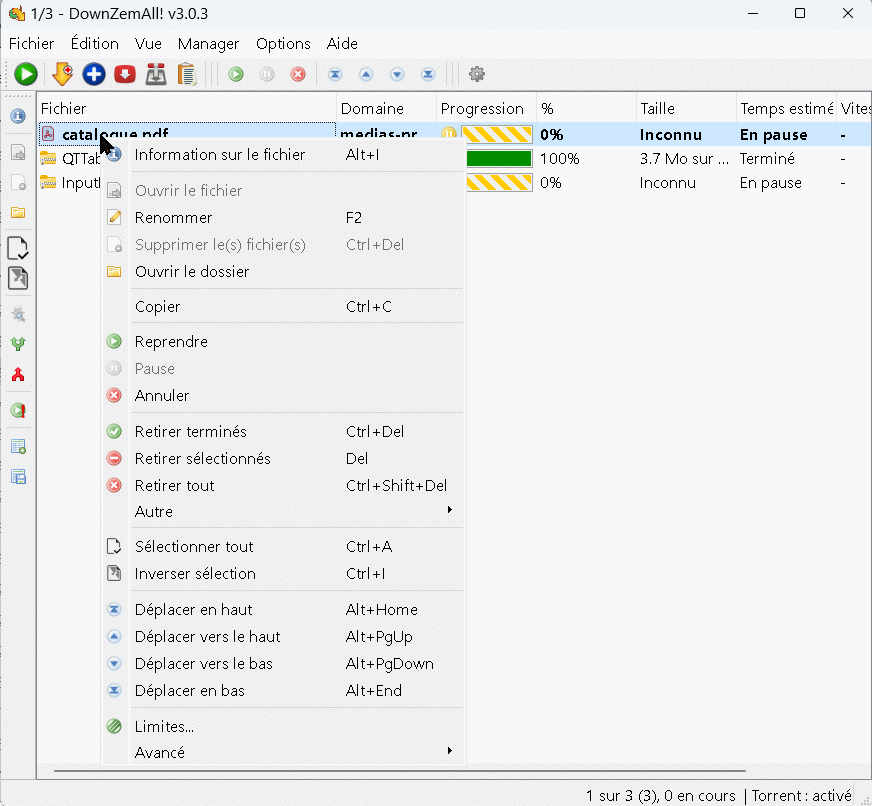Image resolution: width=872 pixels, height=806 pixels.
Task: Click the horizontal scrollbar below the list
Action: [x=399, y=771]
